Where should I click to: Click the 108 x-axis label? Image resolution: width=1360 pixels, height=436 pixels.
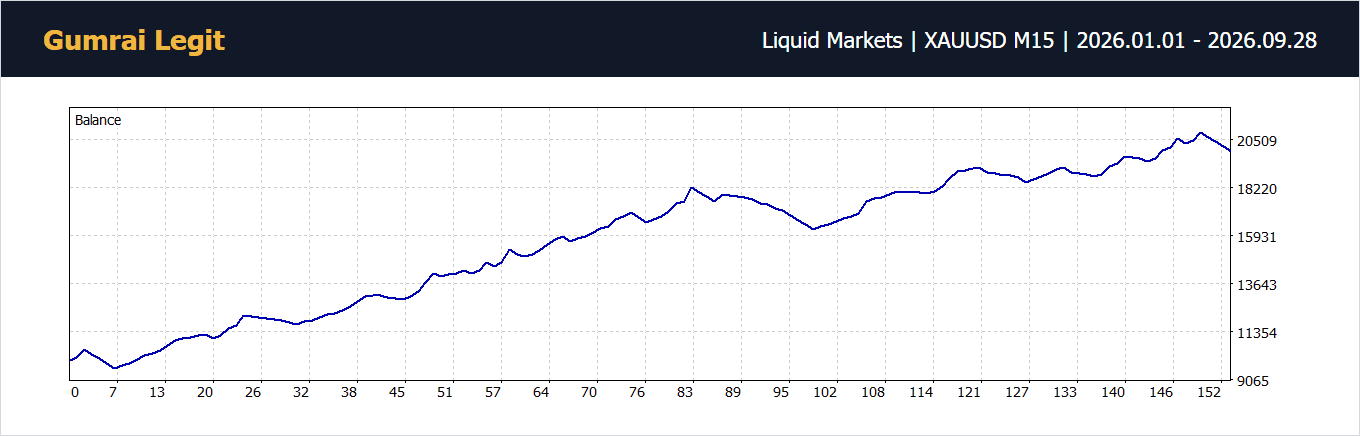coord(873,393)
